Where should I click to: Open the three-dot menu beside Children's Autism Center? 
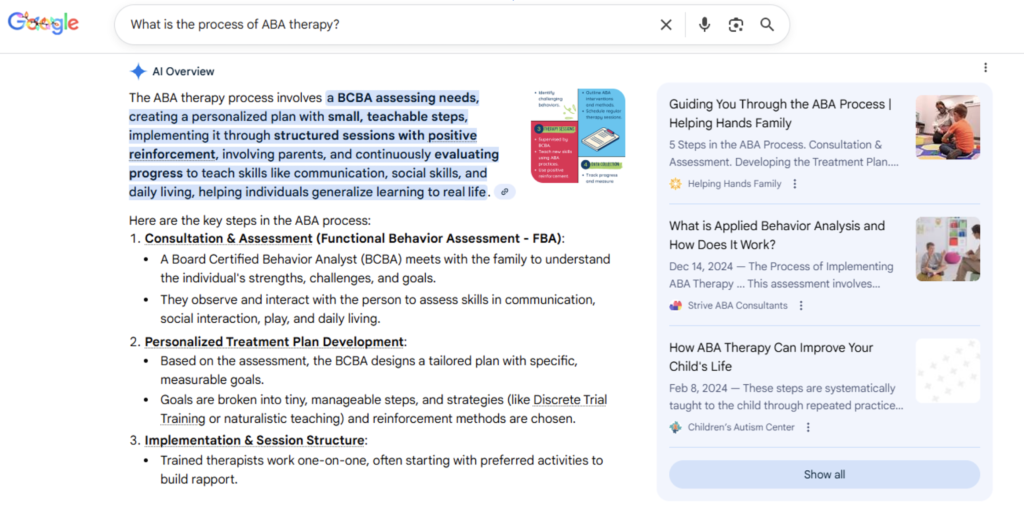(808, 428)
